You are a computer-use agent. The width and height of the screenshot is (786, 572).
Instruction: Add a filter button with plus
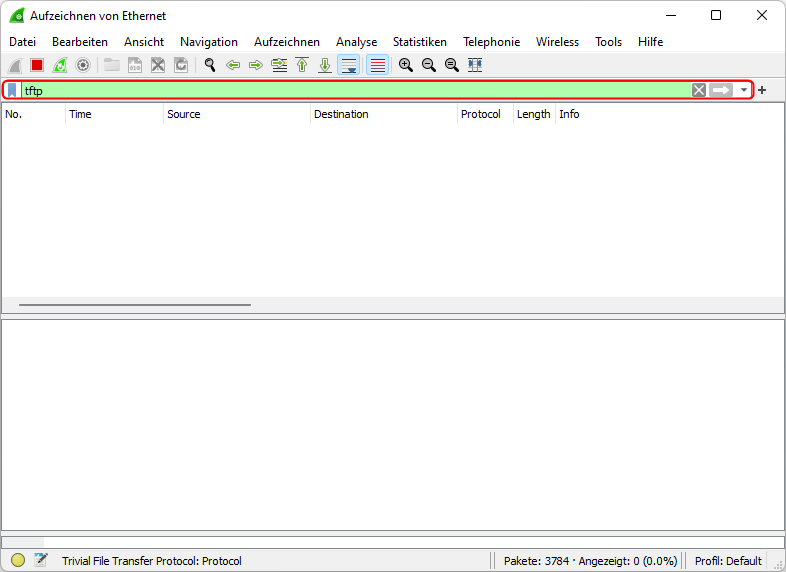762,90
